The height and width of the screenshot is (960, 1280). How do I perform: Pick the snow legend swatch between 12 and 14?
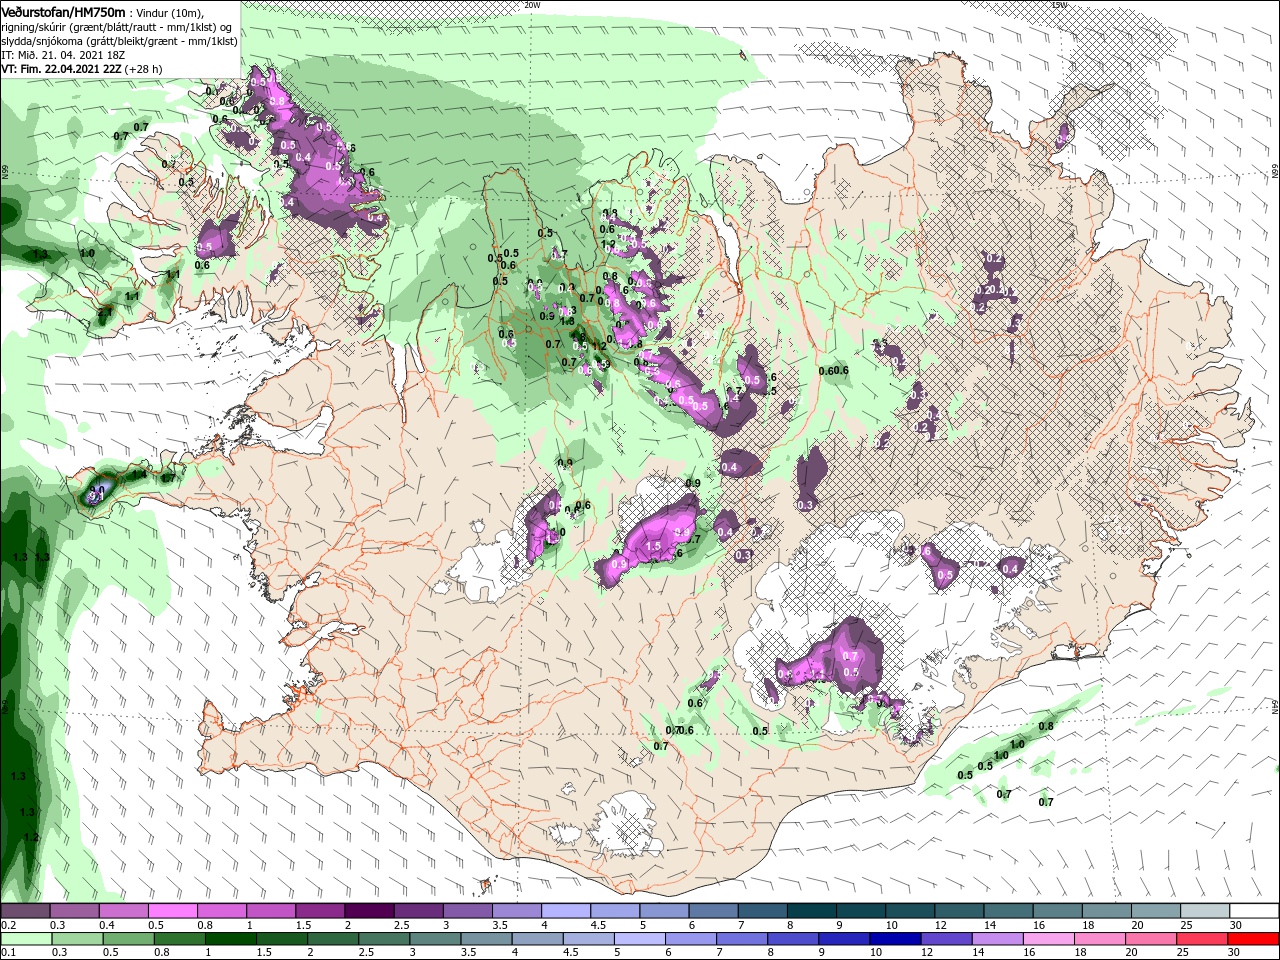click(960, 911)
